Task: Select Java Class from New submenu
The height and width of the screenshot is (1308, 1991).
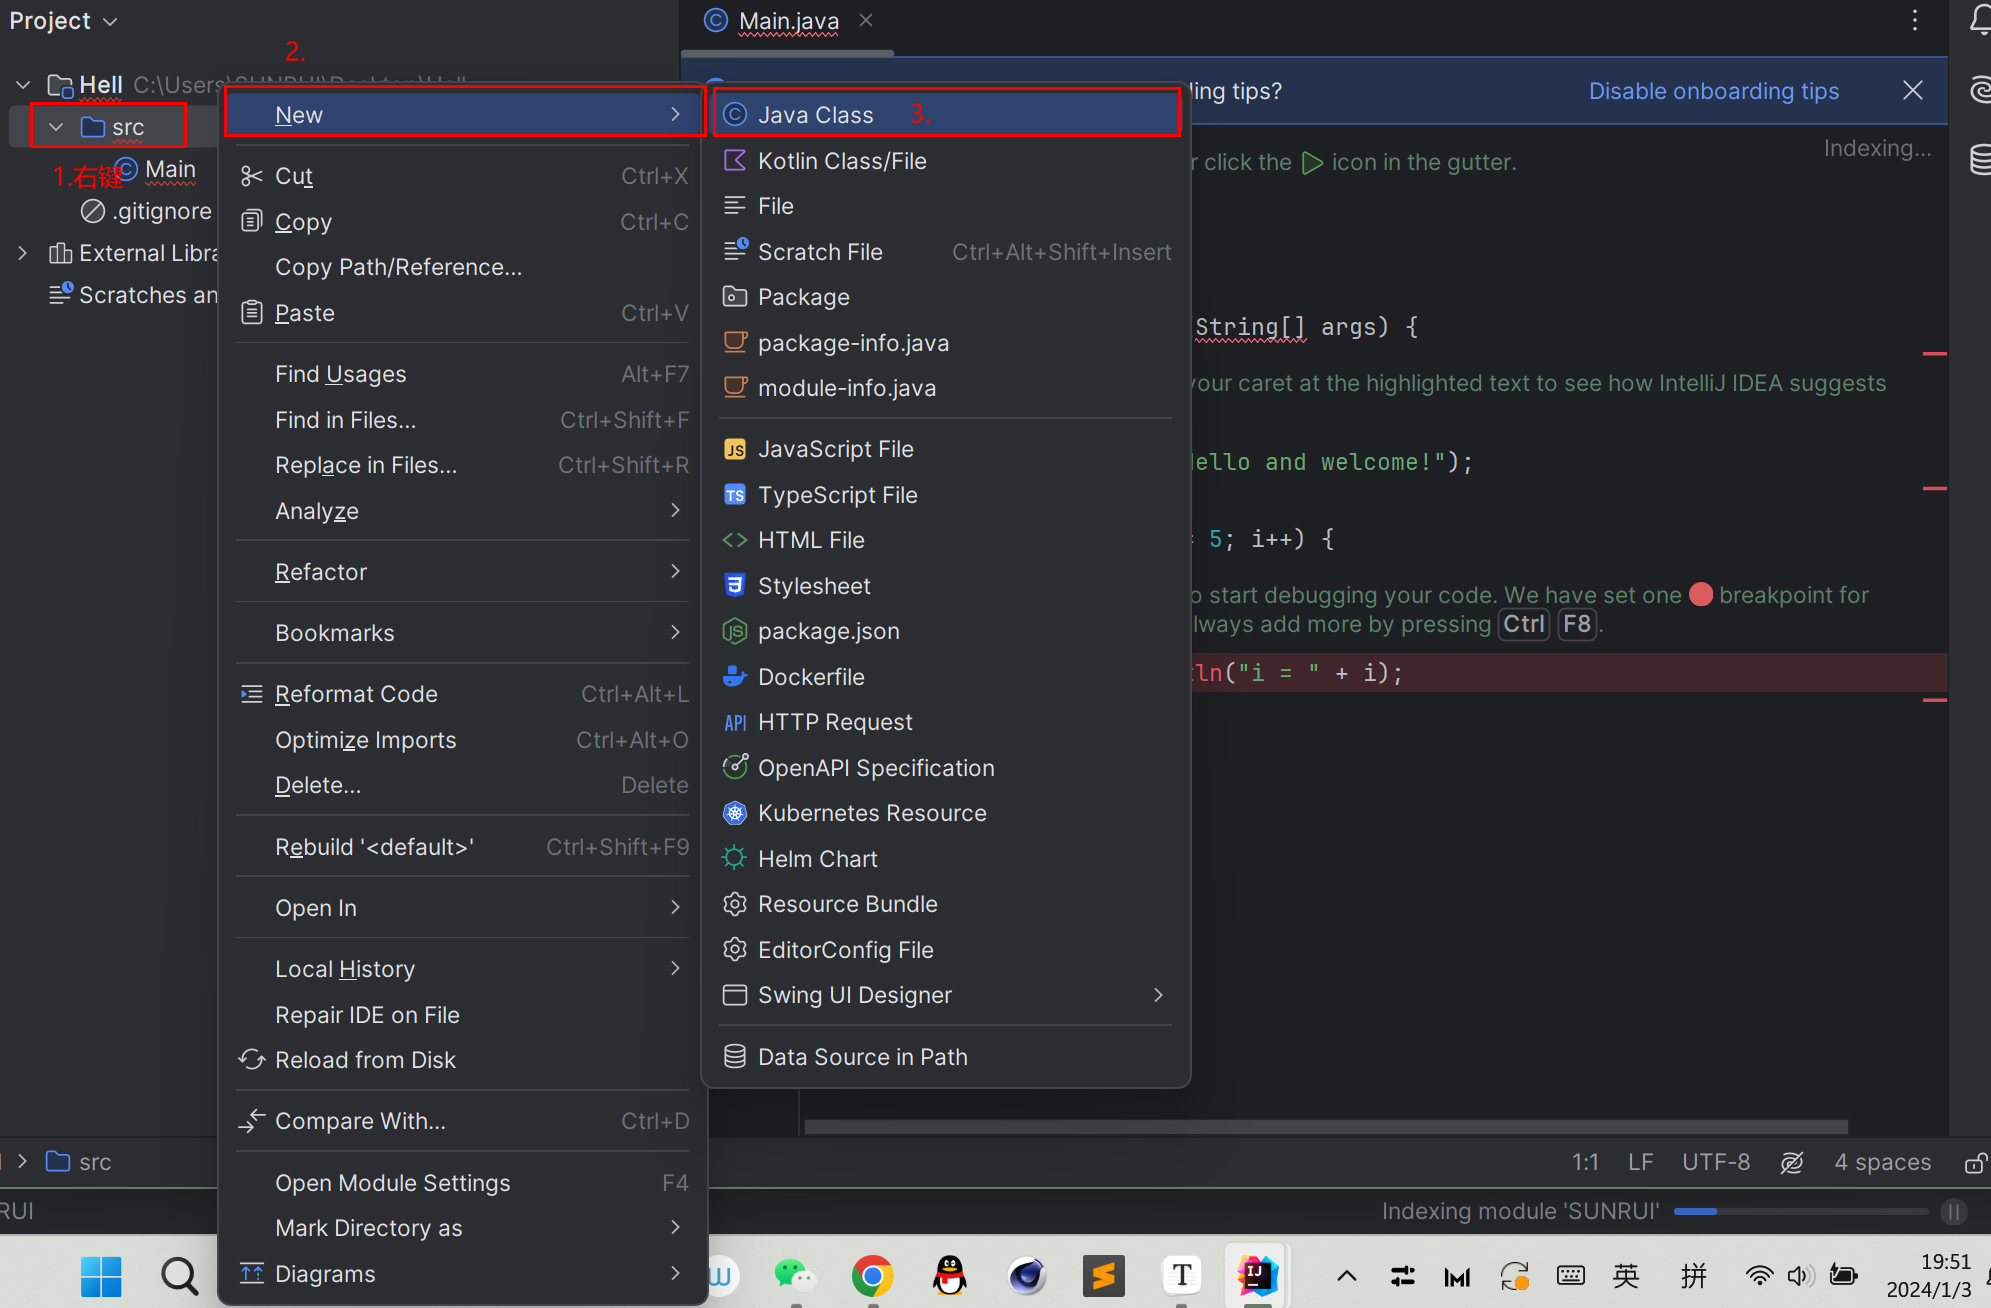Action: [815, 115]
